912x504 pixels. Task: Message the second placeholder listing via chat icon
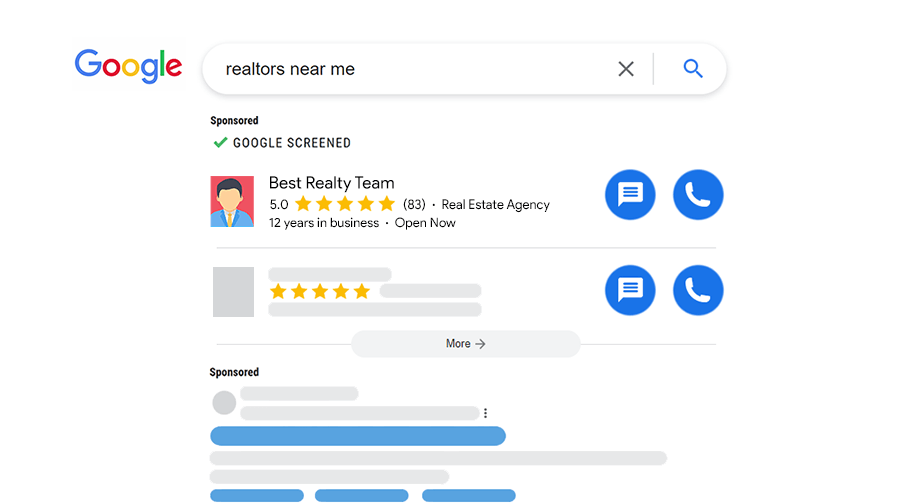pyautogui.click(x=630, y=290)
